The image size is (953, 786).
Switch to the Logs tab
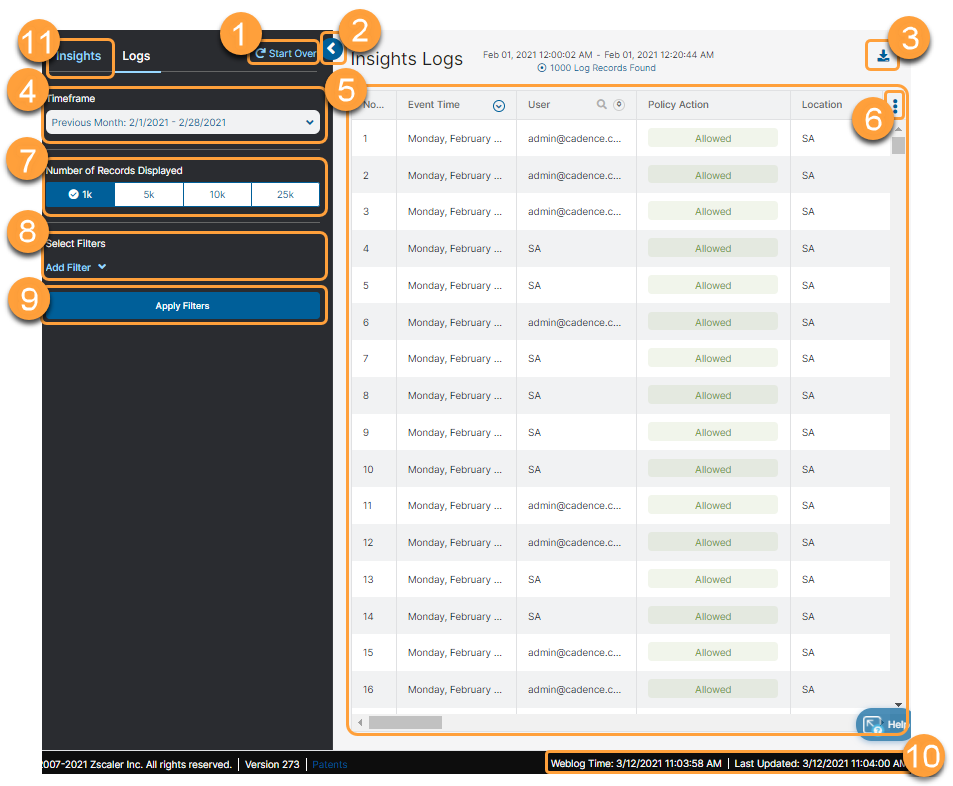click(x=137, y=56)
